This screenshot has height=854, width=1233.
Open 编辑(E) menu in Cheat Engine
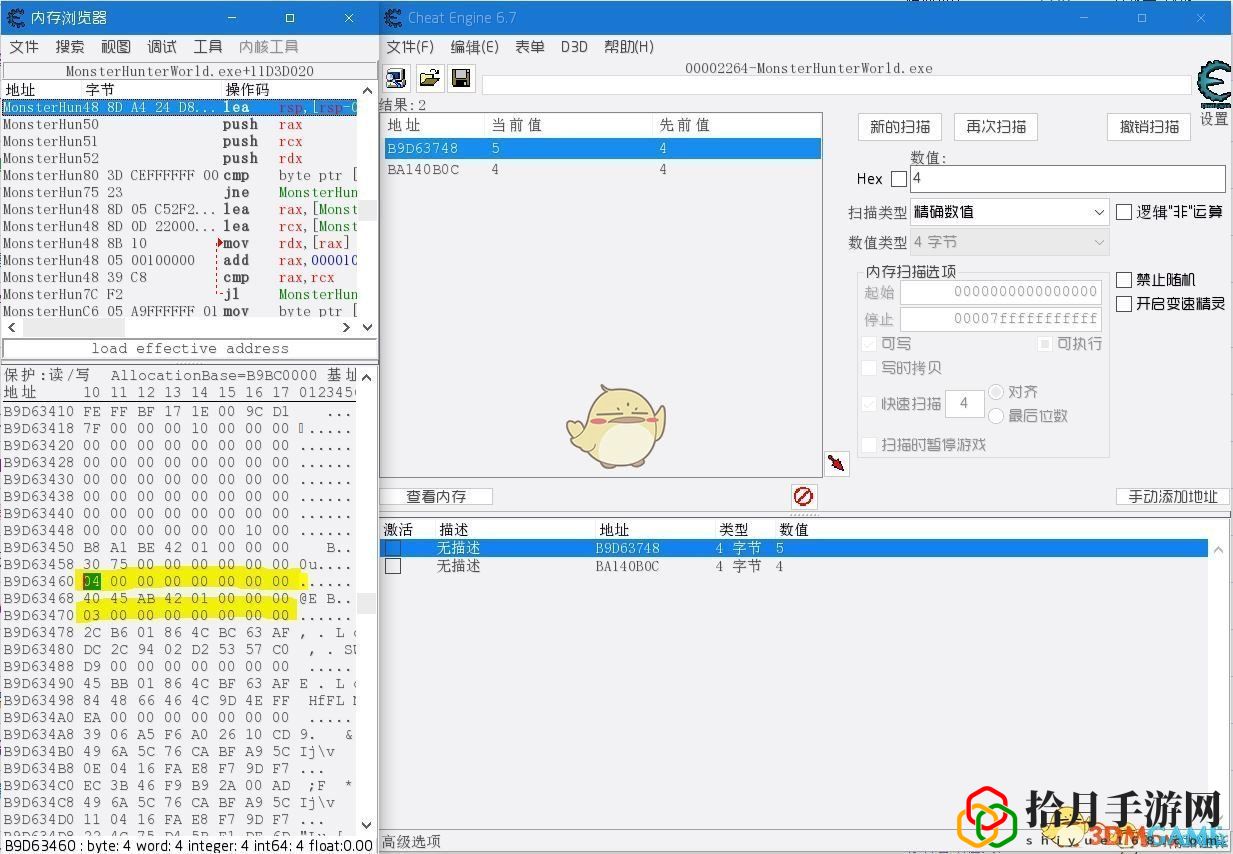click(475, 47)
